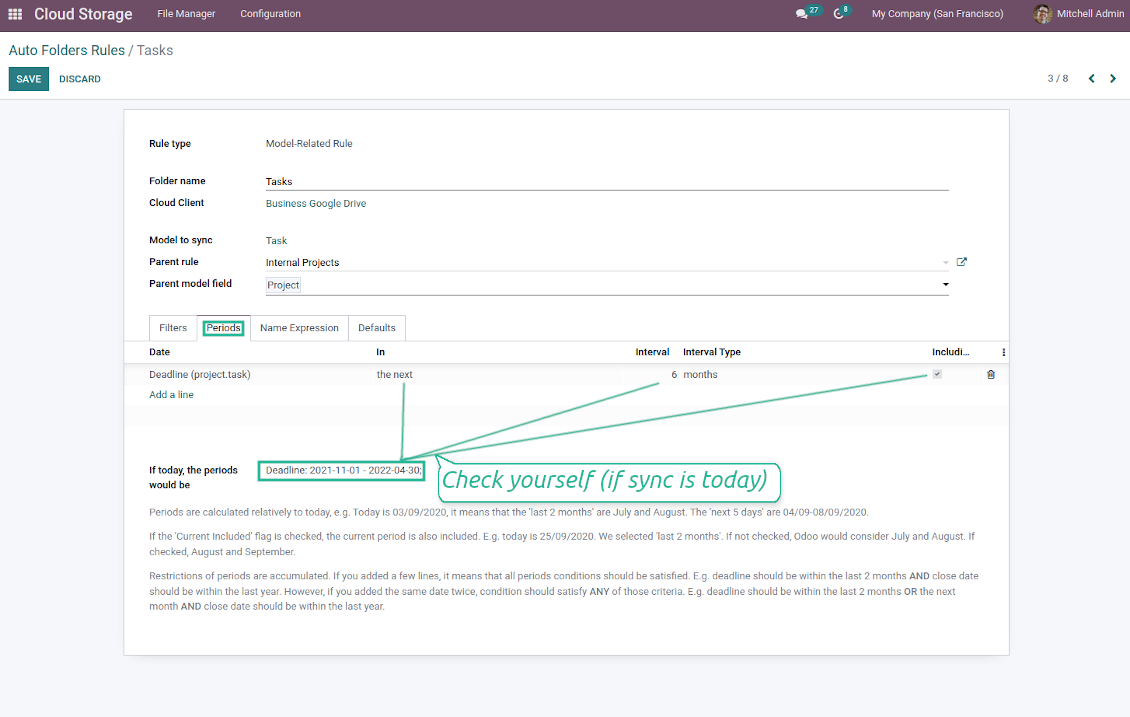The width and height of the screenshot is (1130, 717).
Task: Click the Save button
Action: (29, 79)
